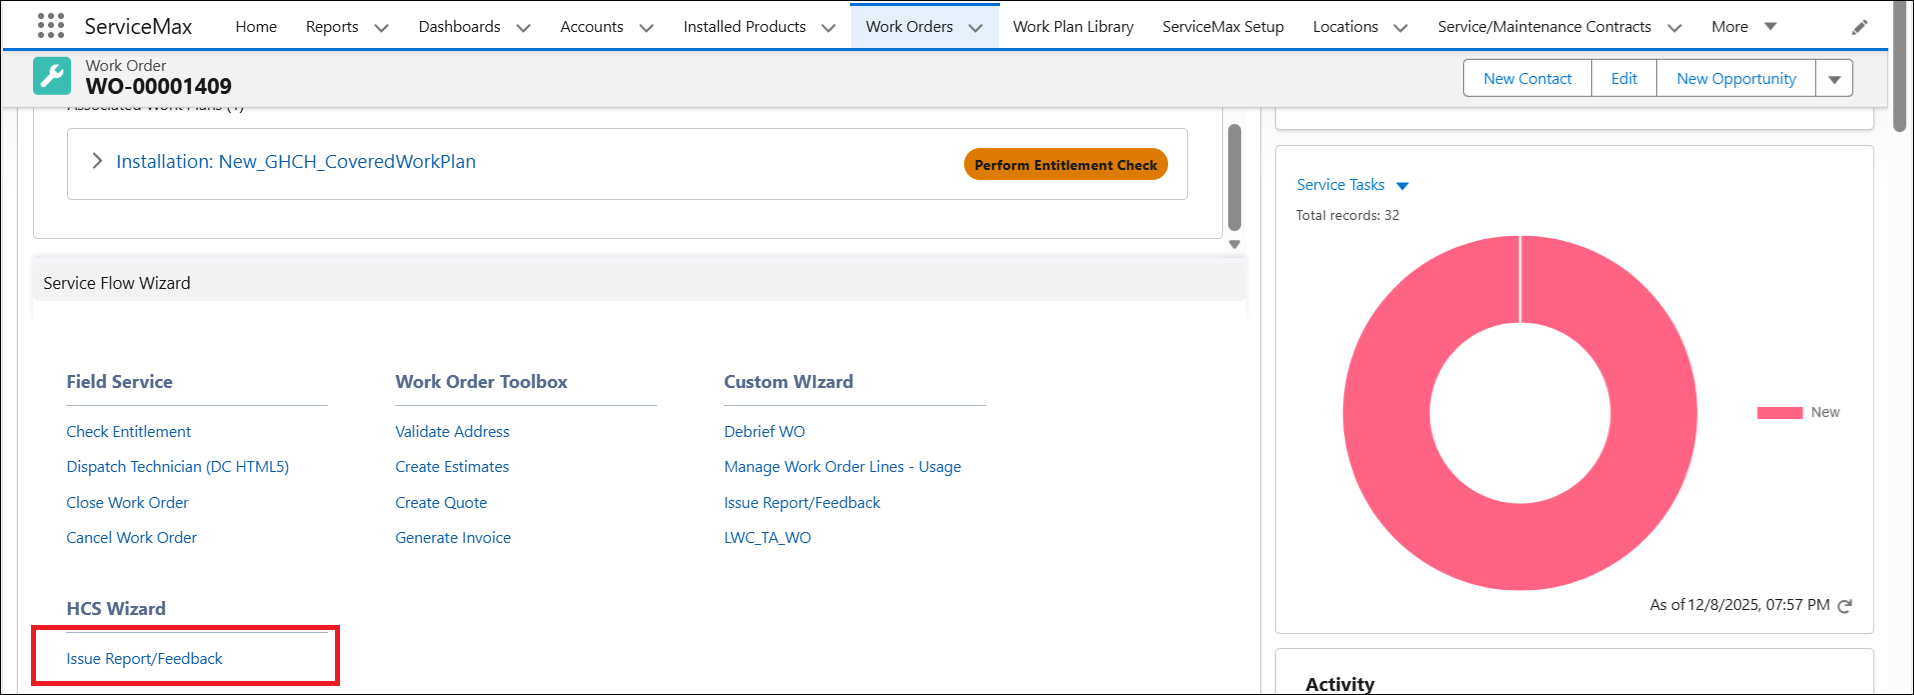
Task: Click the Cancel Work Order link
Action: (x=131, y=538)
